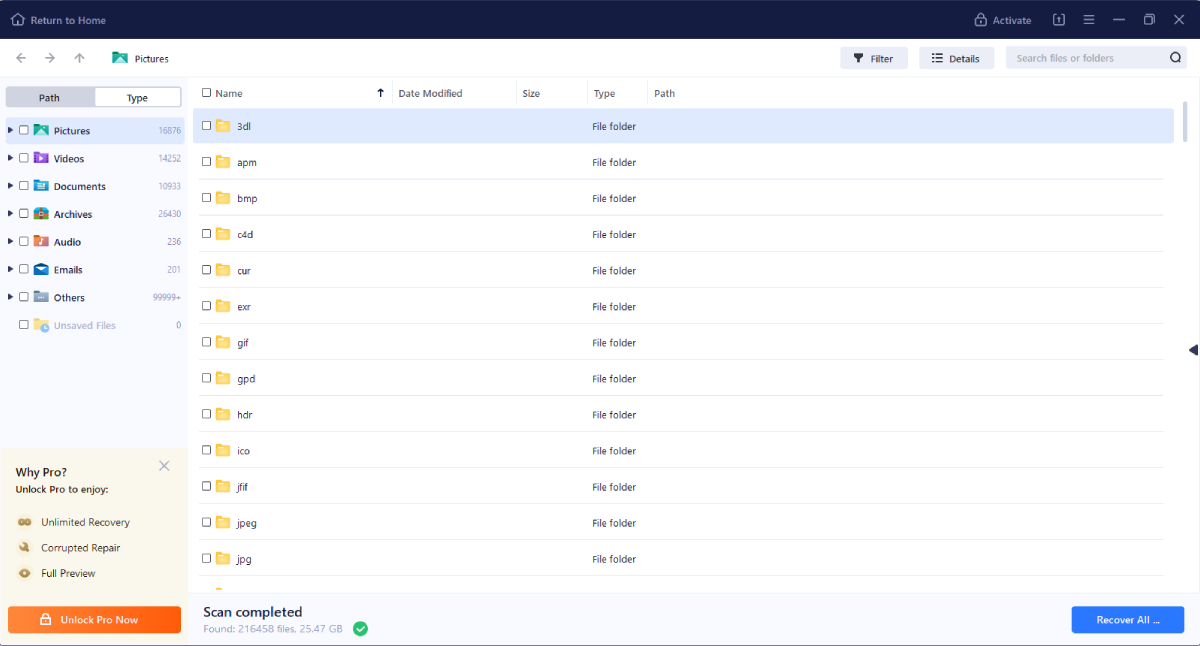Image resolution: width=1200 pixels, height=646 pixels.
Task: Check the Archives category checkbox
Action: click(24, 214)
